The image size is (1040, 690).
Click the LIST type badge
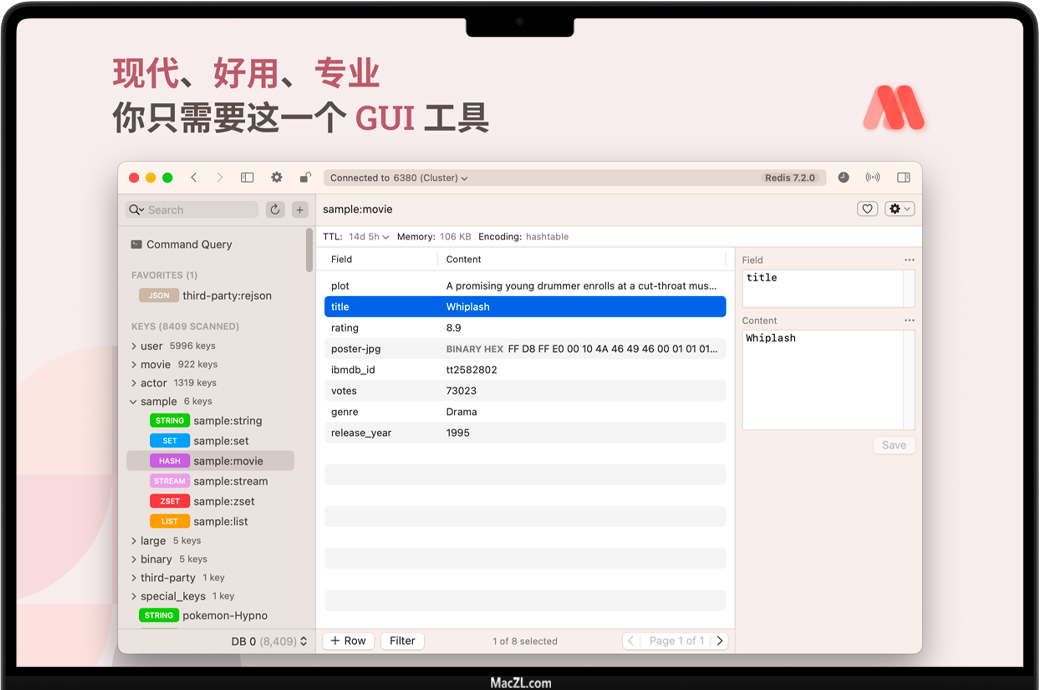click(x=170, y=521)
